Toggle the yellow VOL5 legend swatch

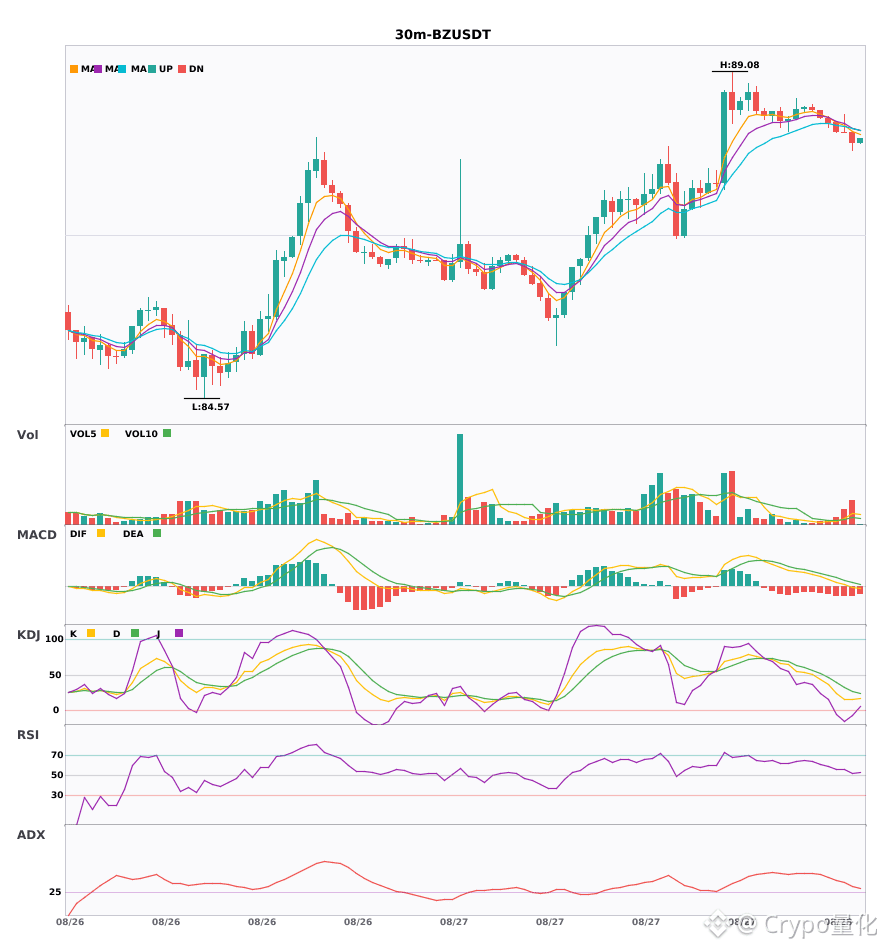105,433
